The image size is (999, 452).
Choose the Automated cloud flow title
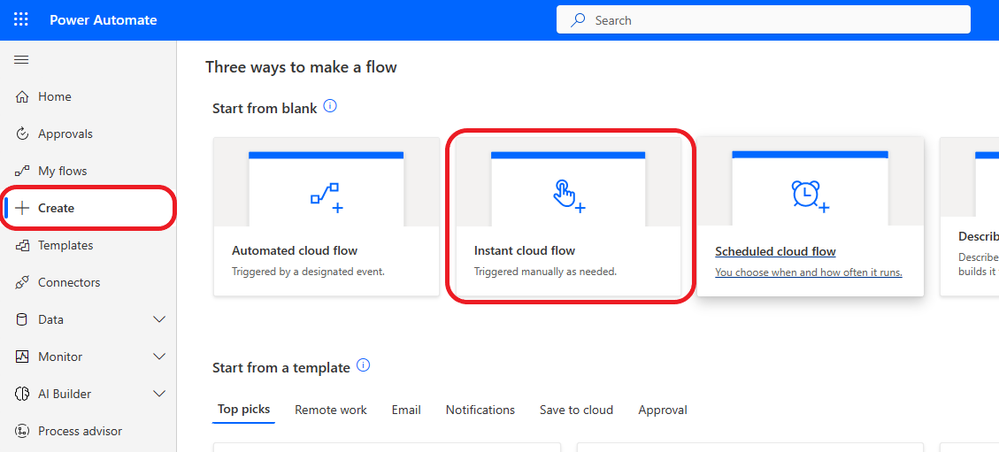coord(294,251)
